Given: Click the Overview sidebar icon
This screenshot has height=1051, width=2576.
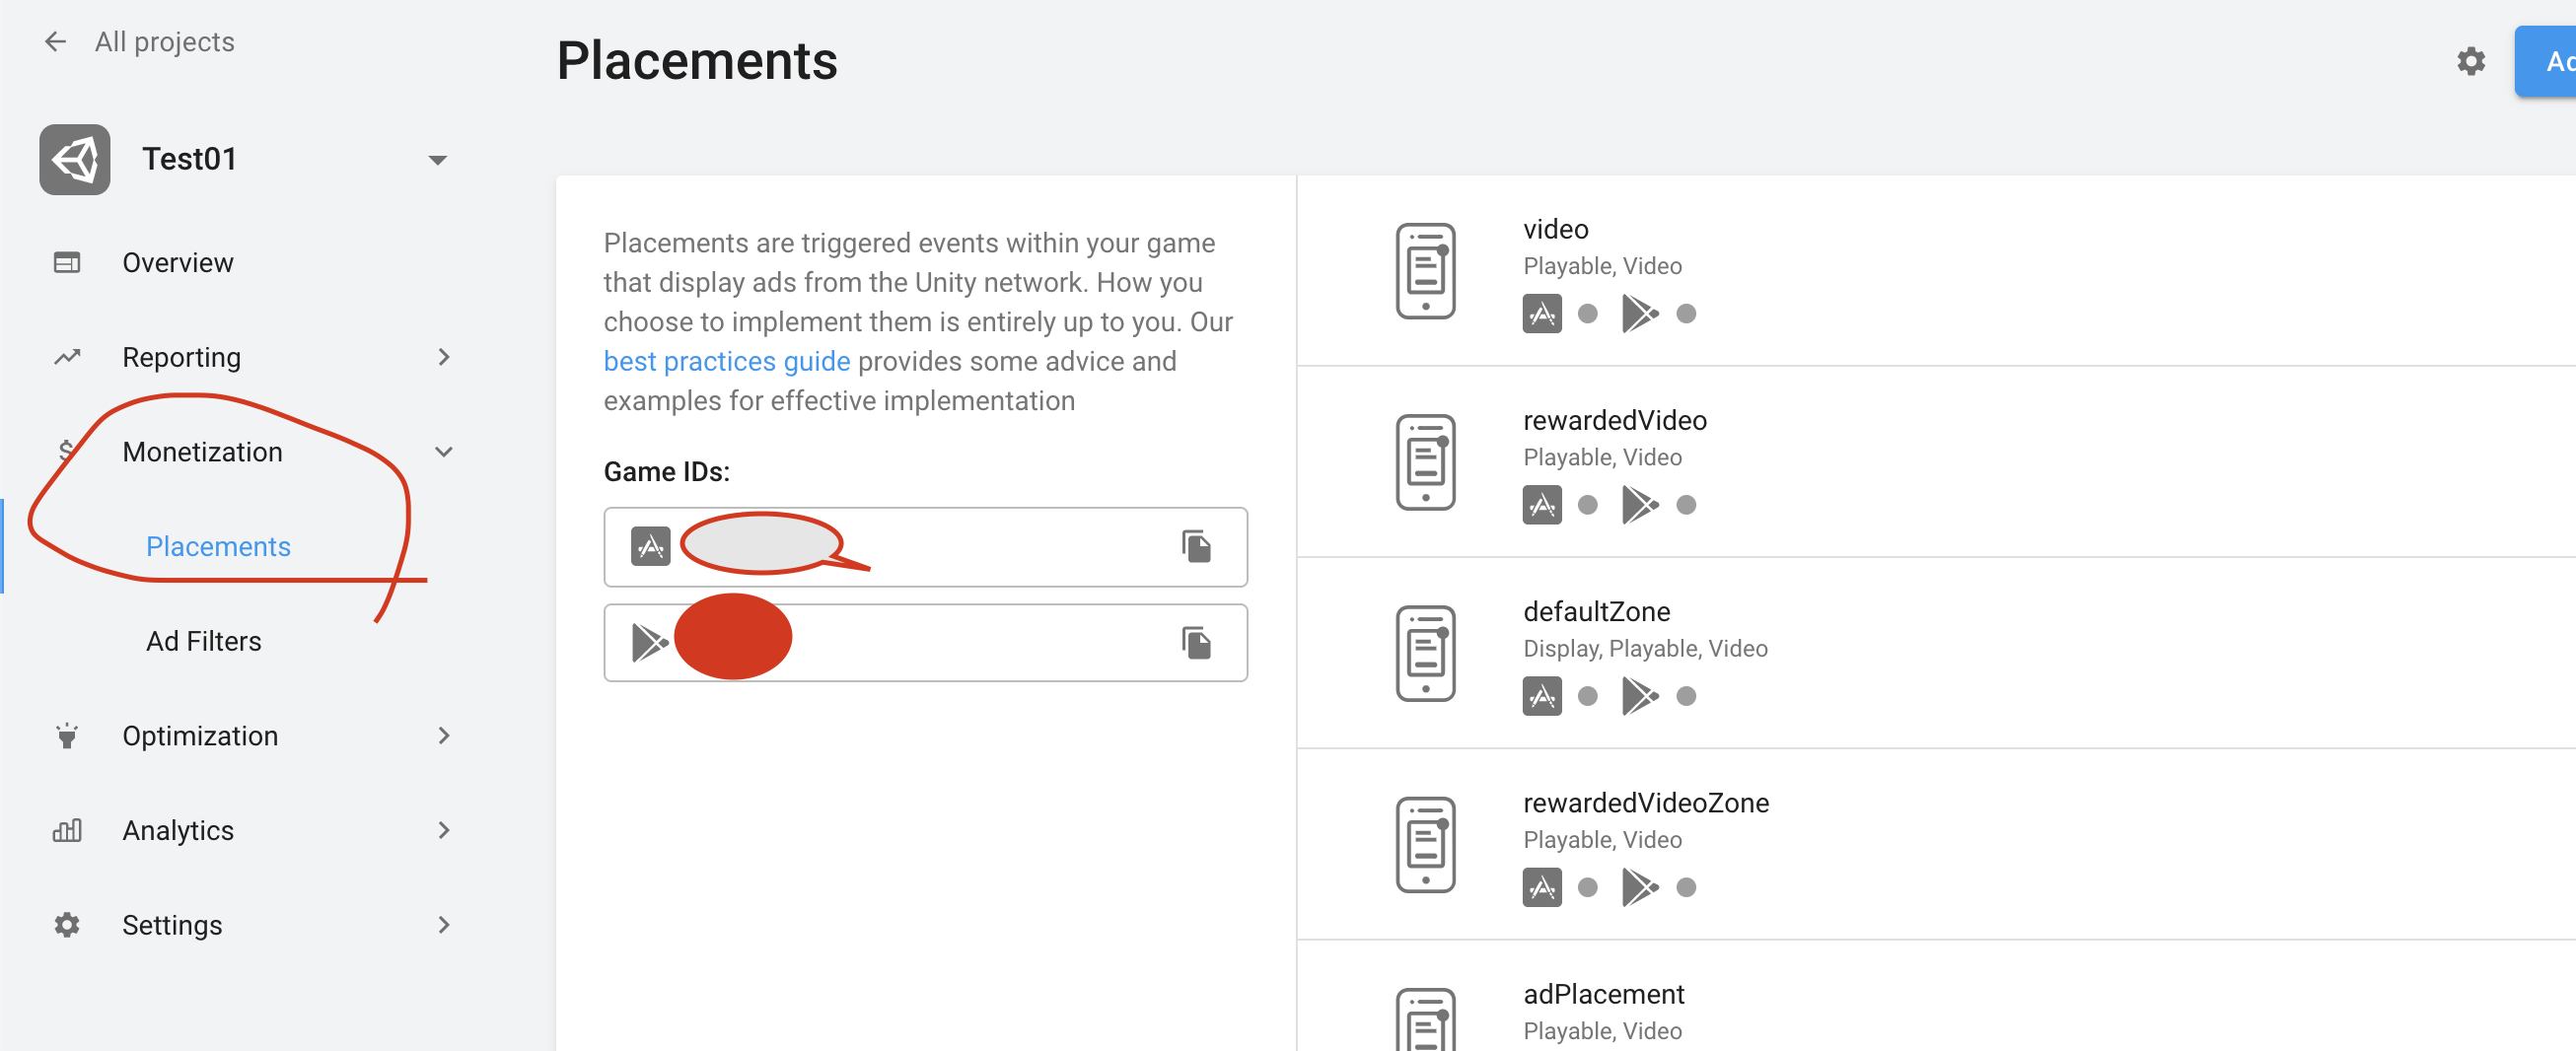Looking at the screenshot, I should (x=67, y=262).
